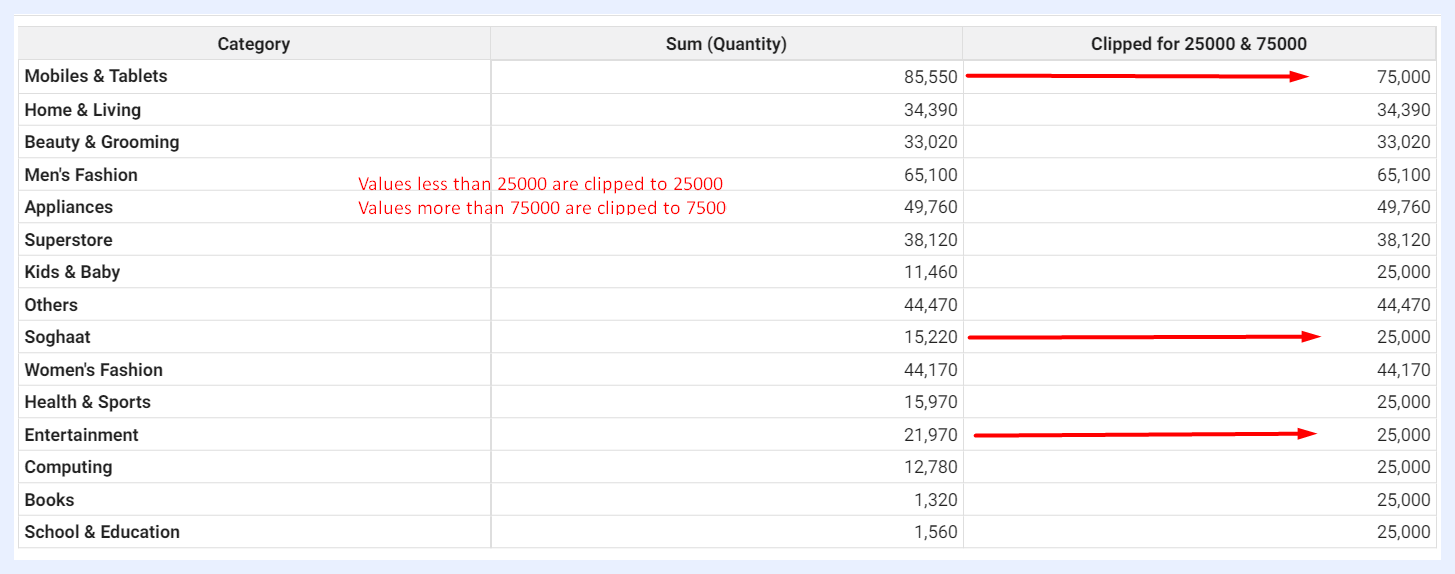Select the Men's Fashion row label

(81, 175)
